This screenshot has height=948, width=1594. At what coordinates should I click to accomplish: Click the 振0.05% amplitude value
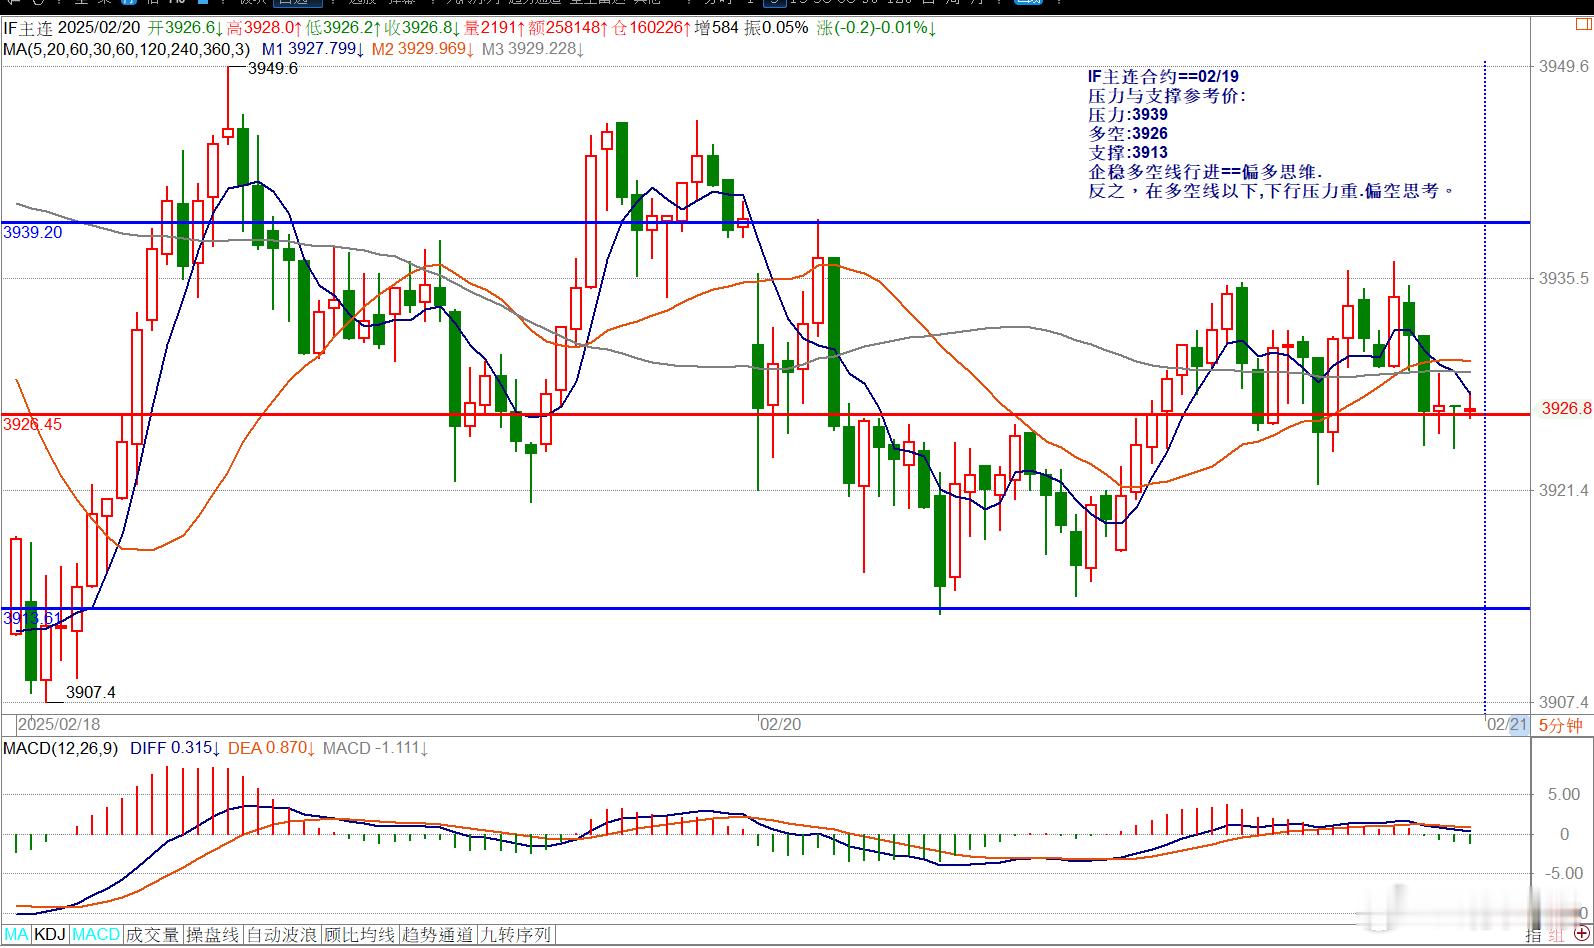tap(775, 28)
